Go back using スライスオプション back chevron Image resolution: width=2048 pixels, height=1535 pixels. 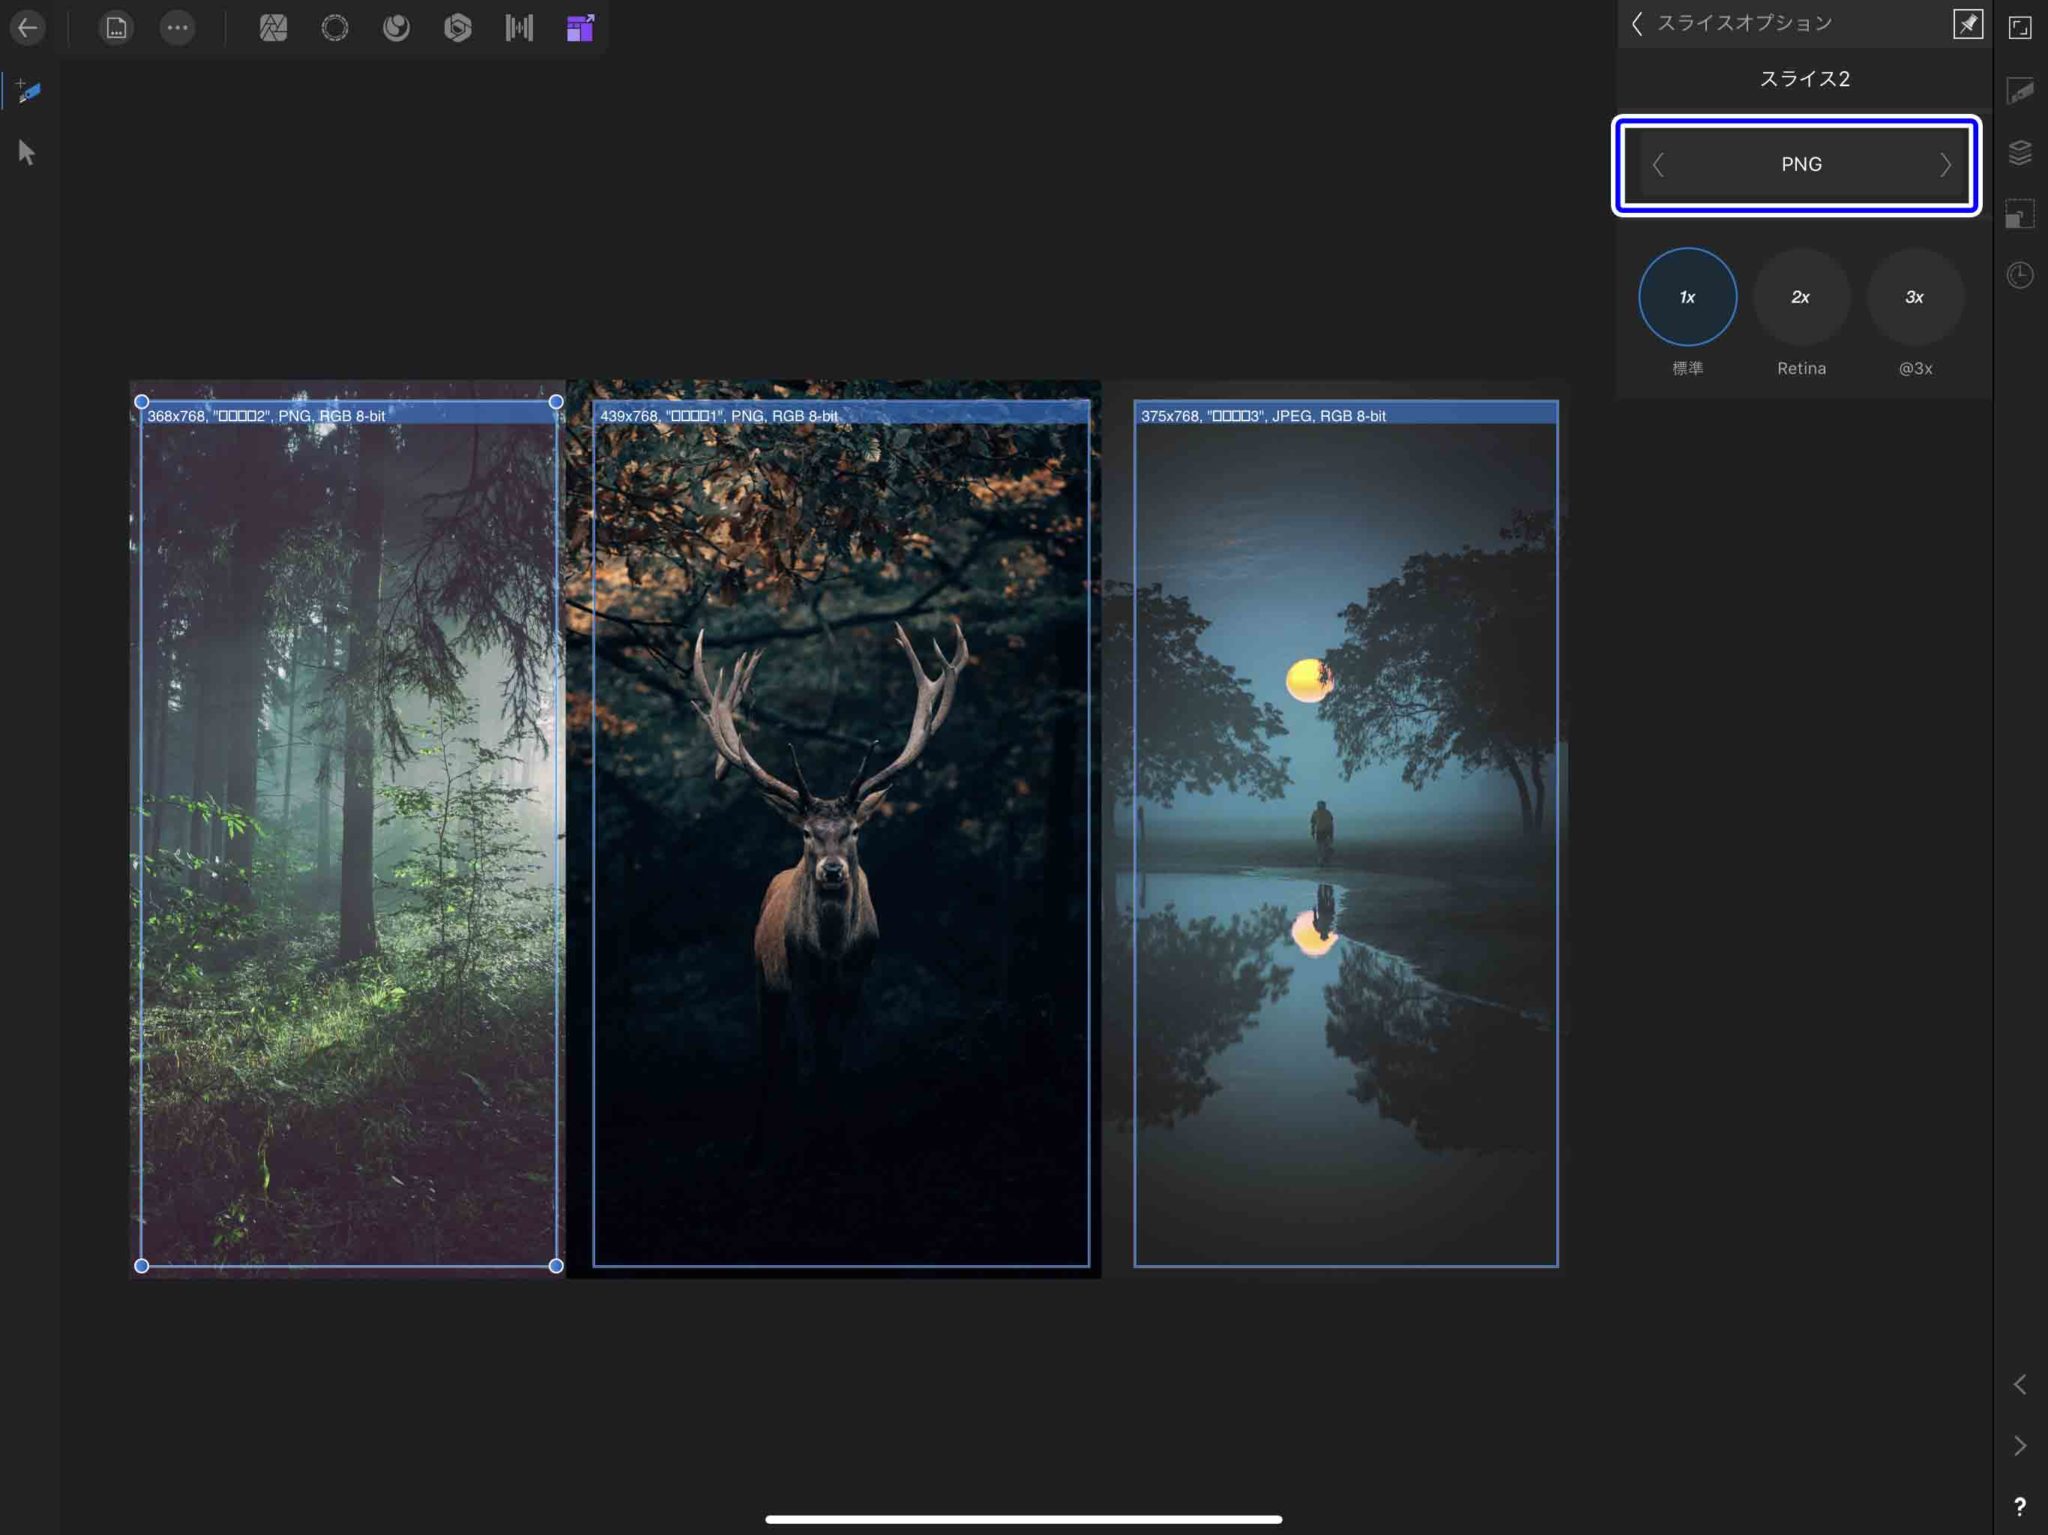click(x=1637, y=23)
